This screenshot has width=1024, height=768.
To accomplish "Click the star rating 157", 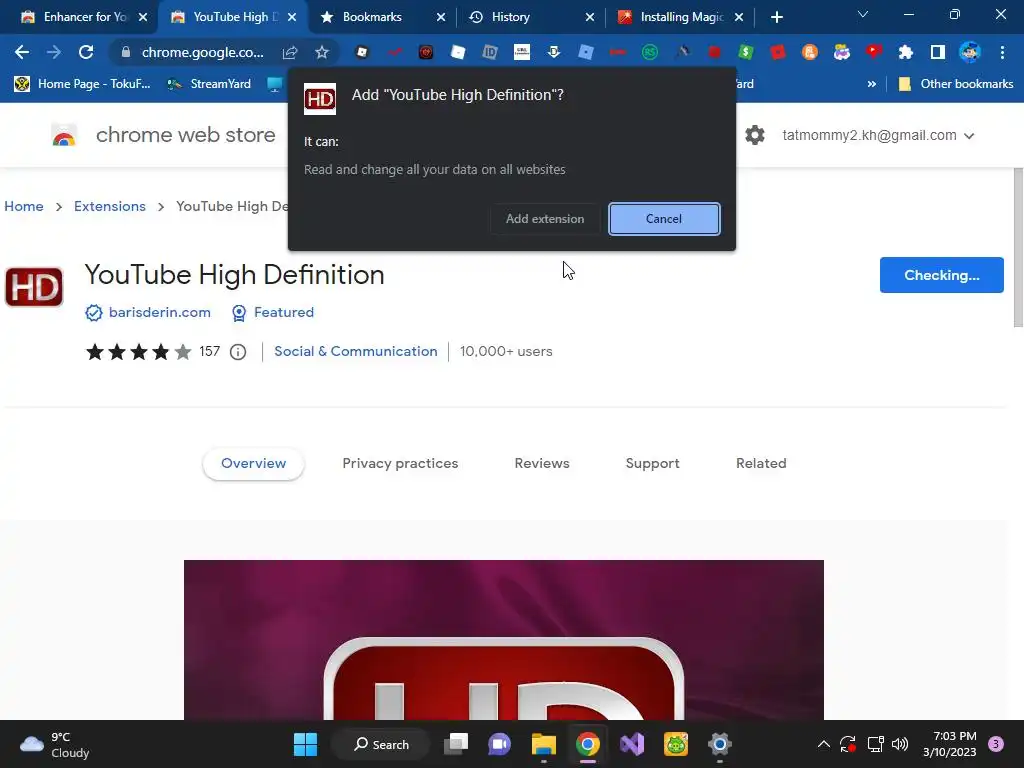I will pyautogui.click(x=153, y=352).
